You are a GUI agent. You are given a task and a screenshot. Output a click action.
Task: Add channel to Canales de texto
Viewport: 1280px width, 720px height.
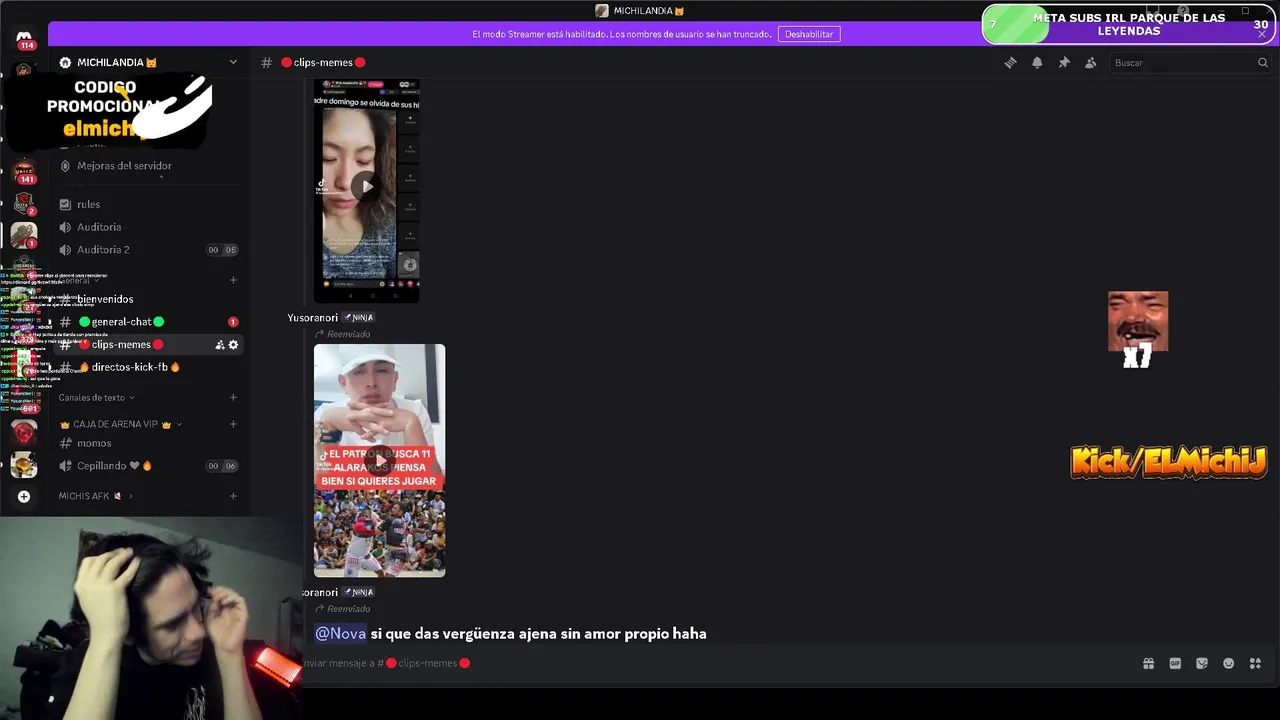[233, 398]
